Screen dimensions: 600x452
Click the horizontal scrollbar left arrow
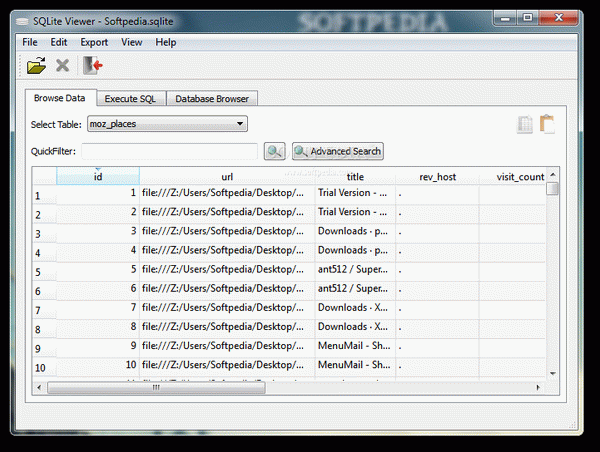[x=39, y=387]
